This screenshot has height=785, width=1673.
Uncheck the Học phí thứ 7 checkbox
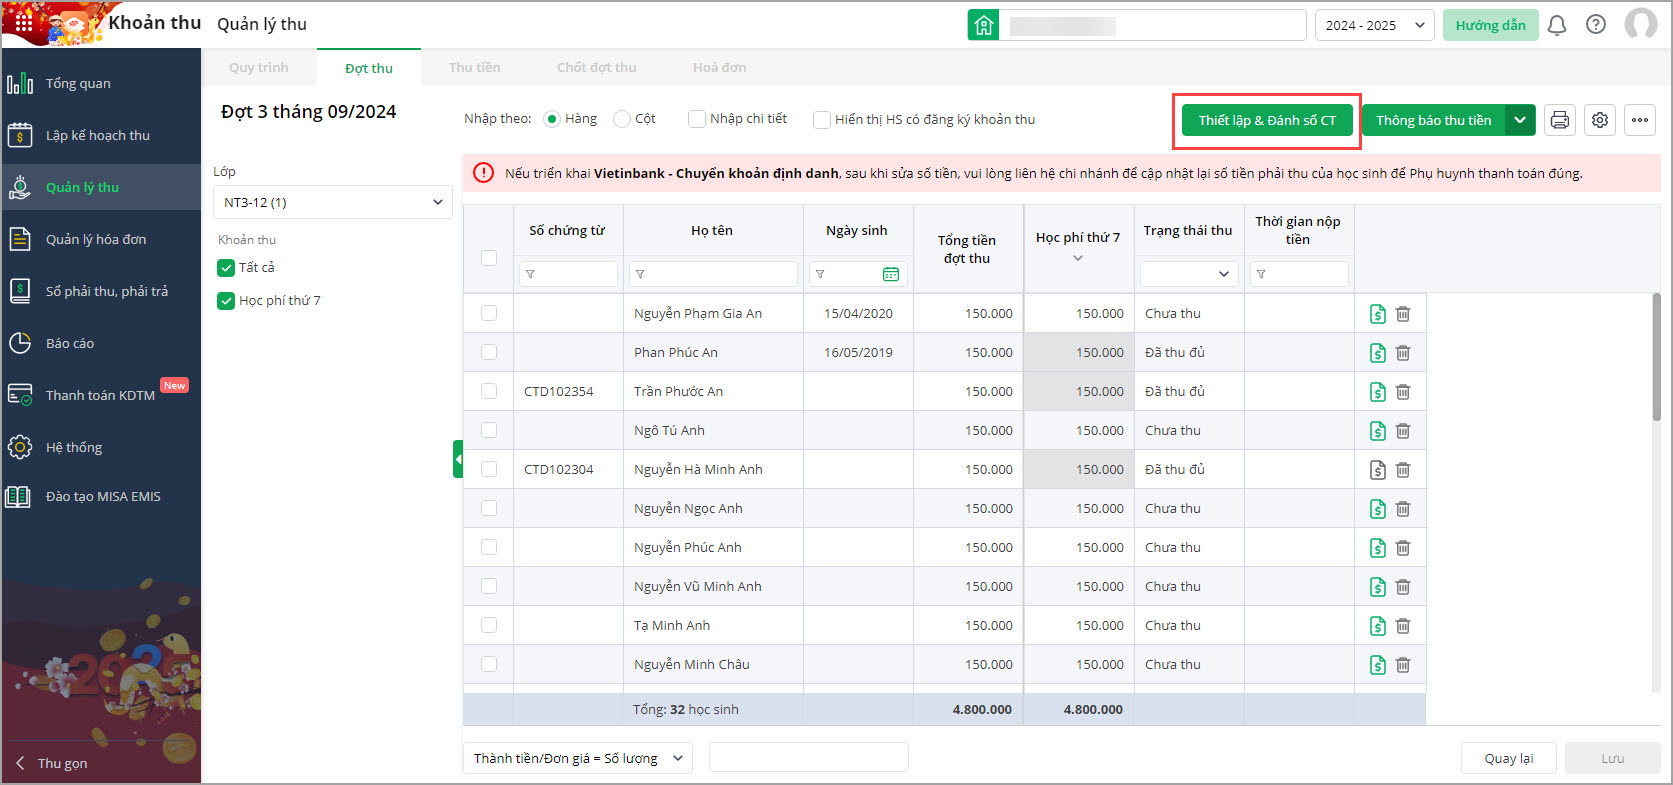226,301
